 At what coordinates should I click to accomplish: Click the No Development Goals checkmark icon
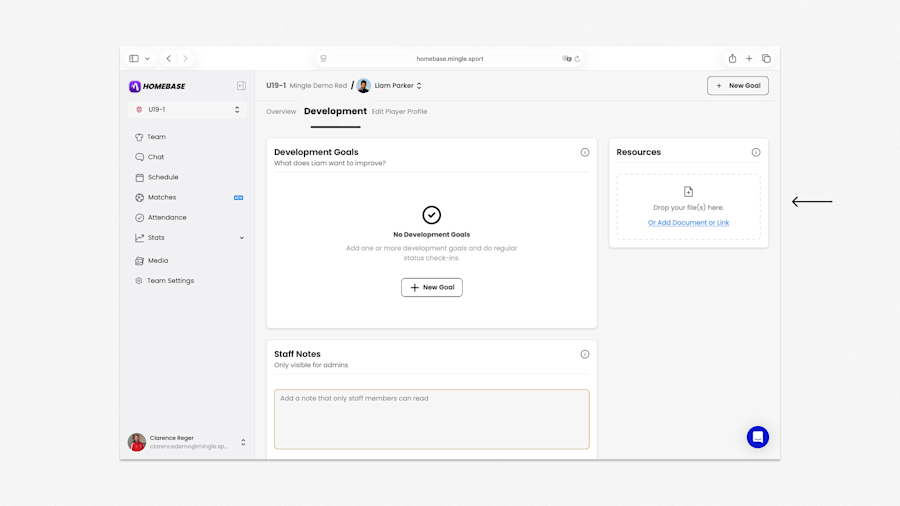tap(432, 215)
